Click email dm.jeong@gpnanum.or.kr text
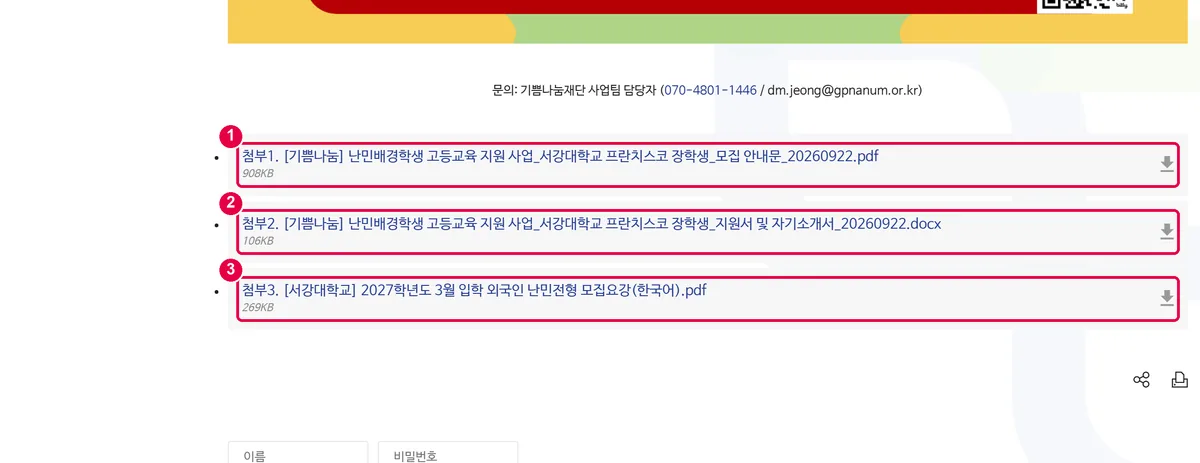The height and width of the screenshot is (463, 1200). (x=842, y=90)
